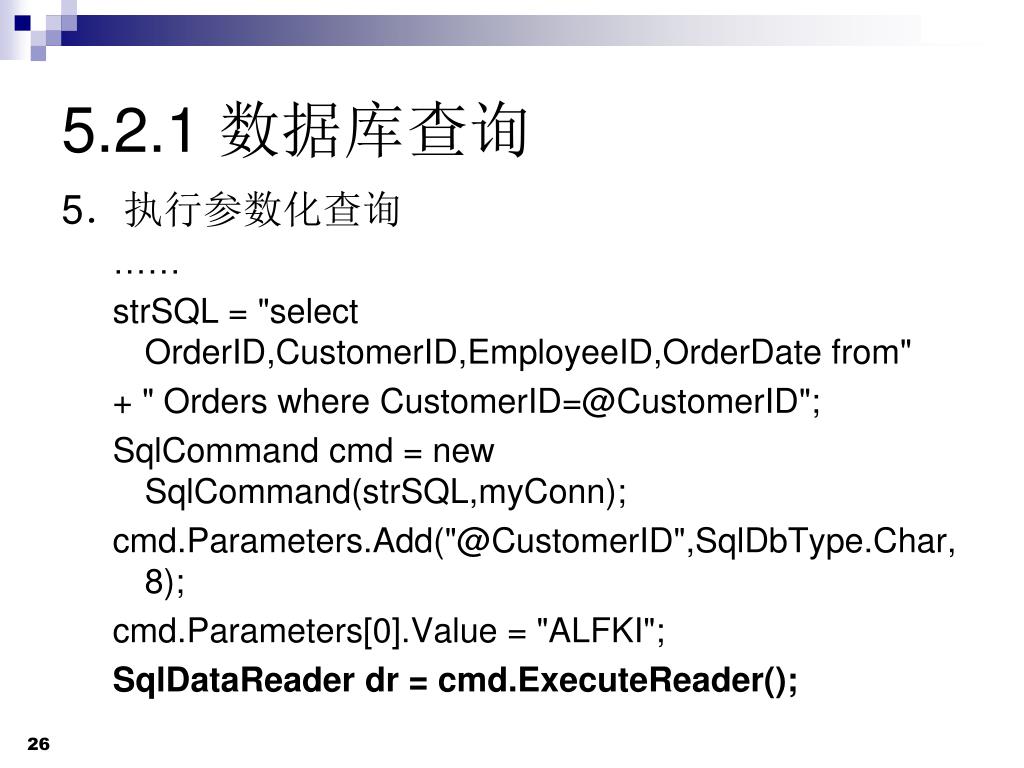This screenshot has height=768, width=1024.
Task: Click the SqlCommand(strSQL,myConn); line
Action: (385, 492)
